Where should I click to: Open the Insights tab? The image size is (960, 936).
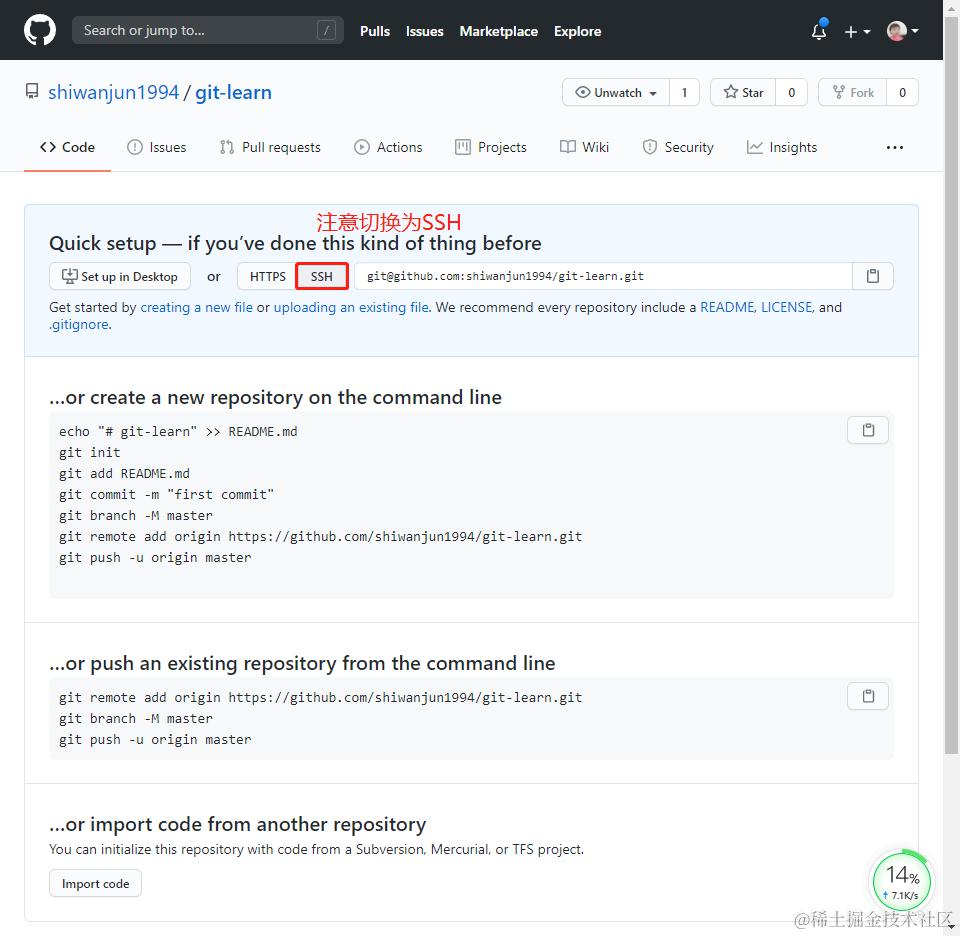pyautogui.click(x=782, y=148)
